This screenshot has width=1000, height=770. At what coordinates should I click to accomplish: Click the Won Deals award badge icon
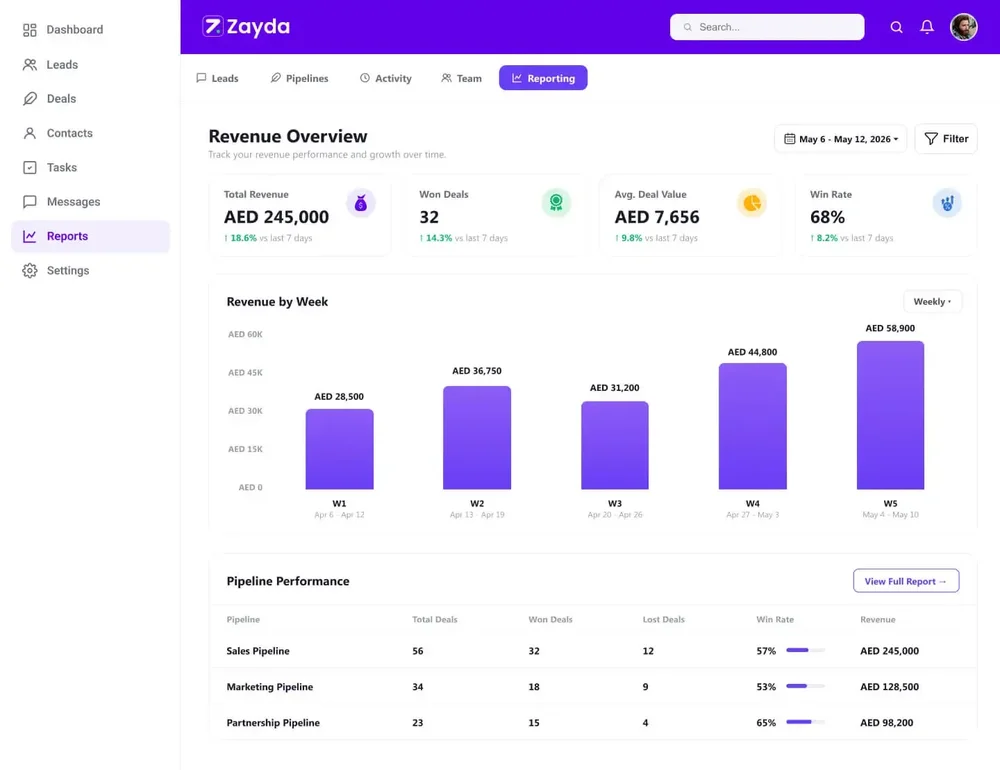556,203
